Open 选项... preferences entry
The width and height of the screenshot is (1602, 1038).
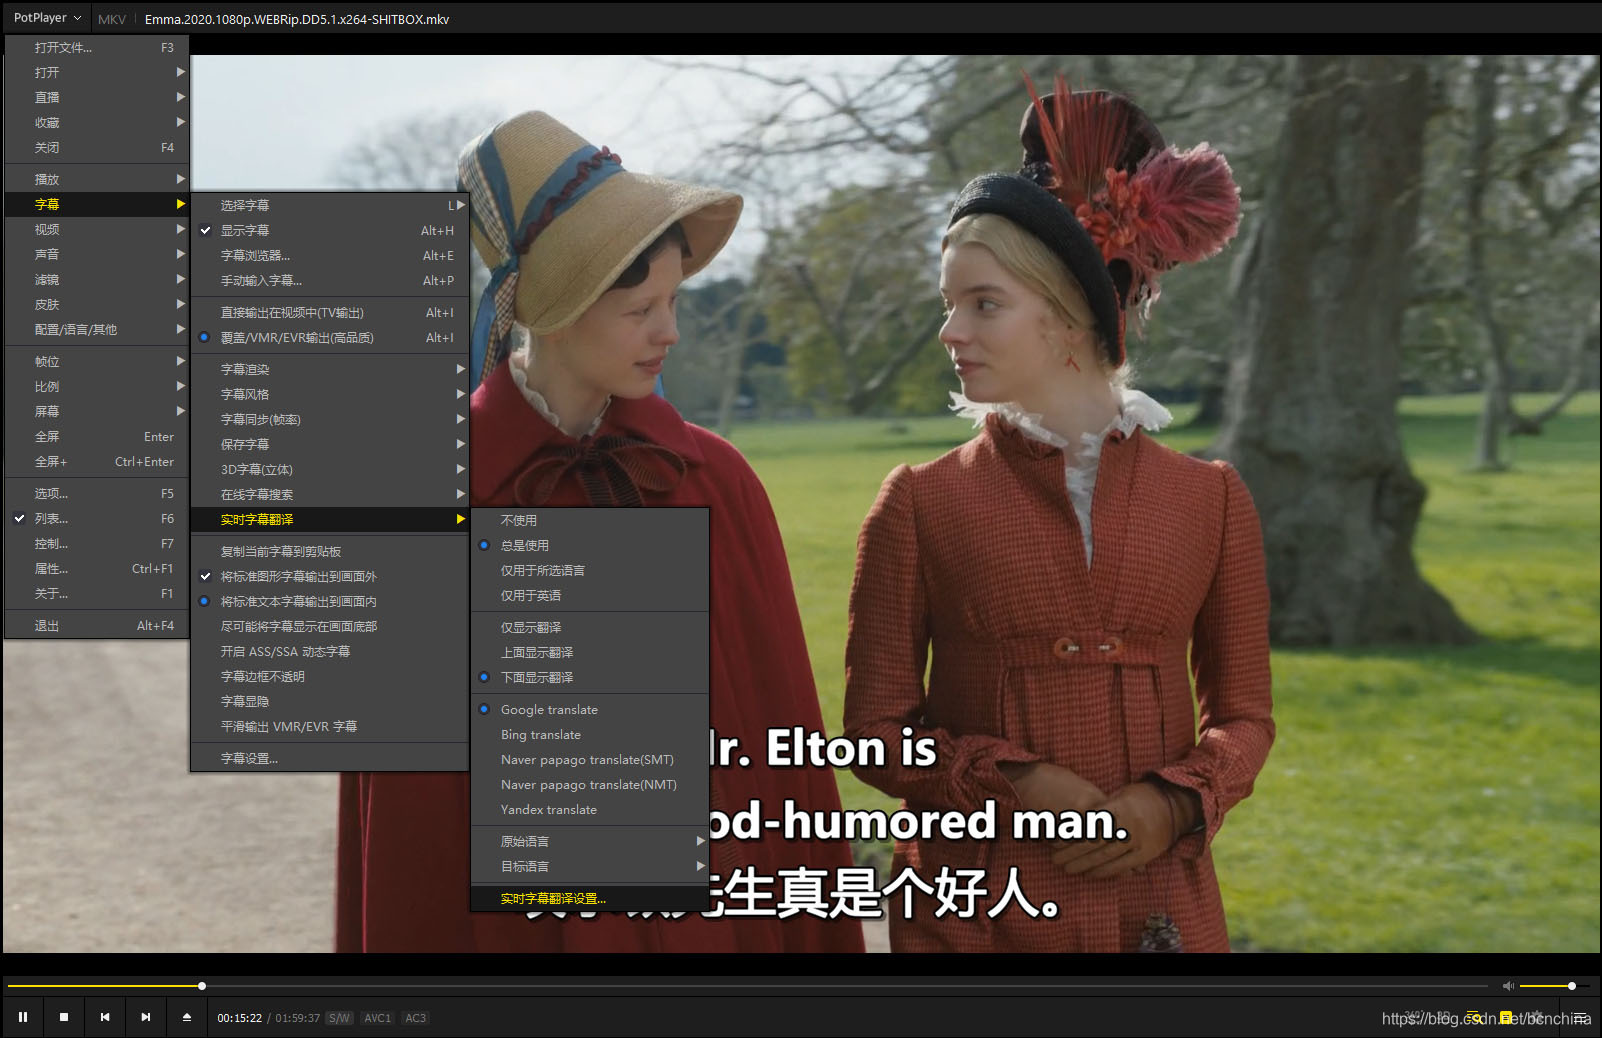point(97,493)
